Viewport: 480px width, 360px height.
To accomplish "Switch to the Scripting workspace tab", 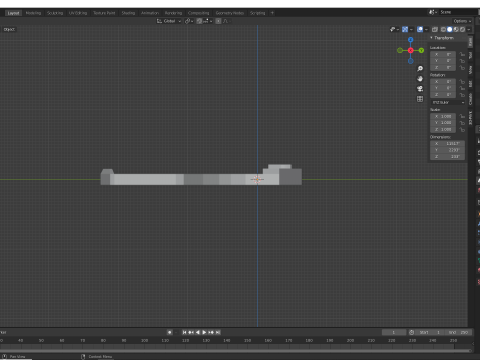I will [x=258, y=13].
